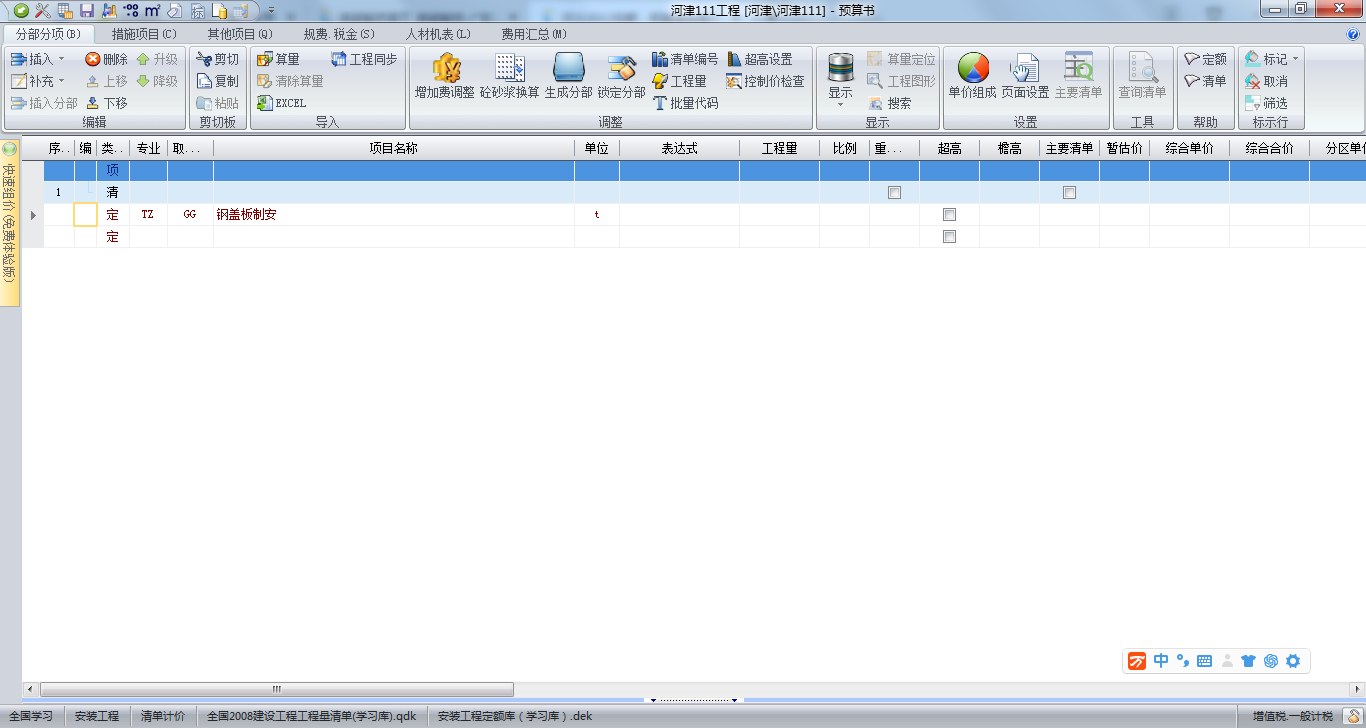Switch to 费用汇总(M) tab
The image size is (1366, 728).
click(533, 34)
